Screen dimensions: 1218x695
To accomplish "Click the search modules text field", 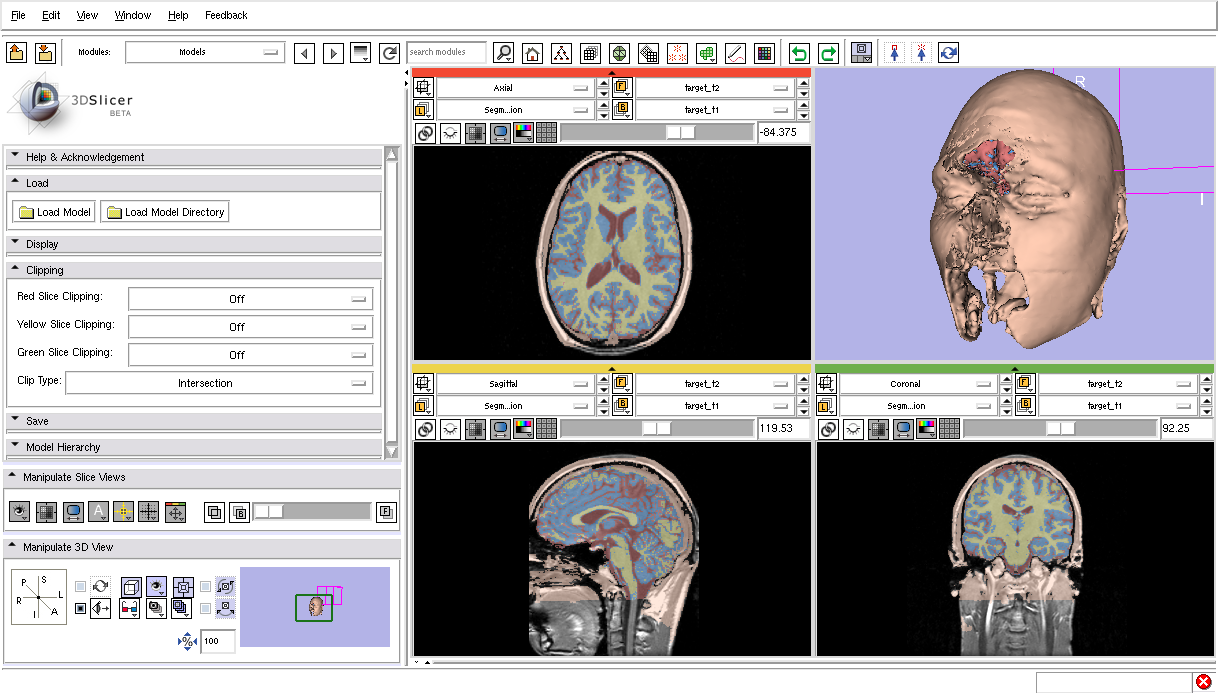I will 446,52.
